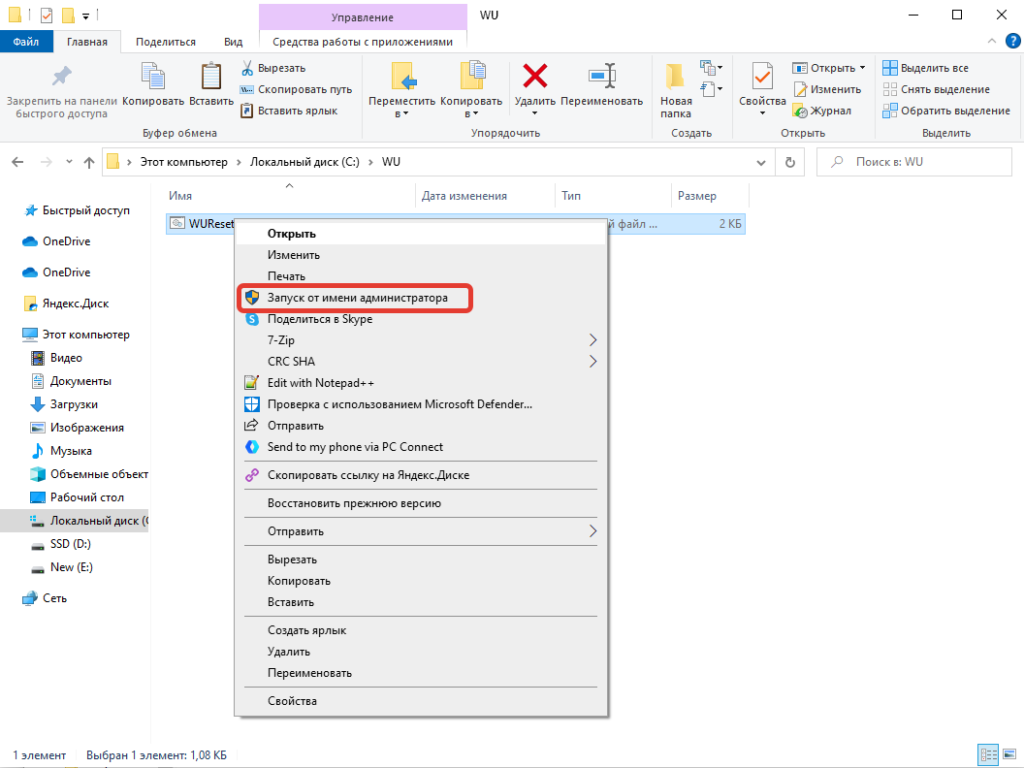This screenshot has height=768, width=1024.
Task: Select Загрузки in the navigation pane
Action: tap(73, 404)
